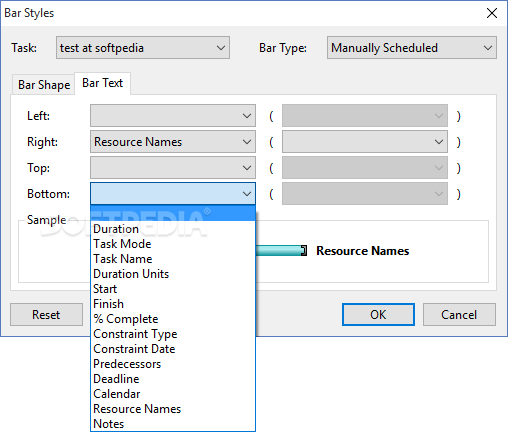Viewport: 508px width, 432px height.
Task: Choose Notes at the bottom of list
Action: [x=173, y=424]
